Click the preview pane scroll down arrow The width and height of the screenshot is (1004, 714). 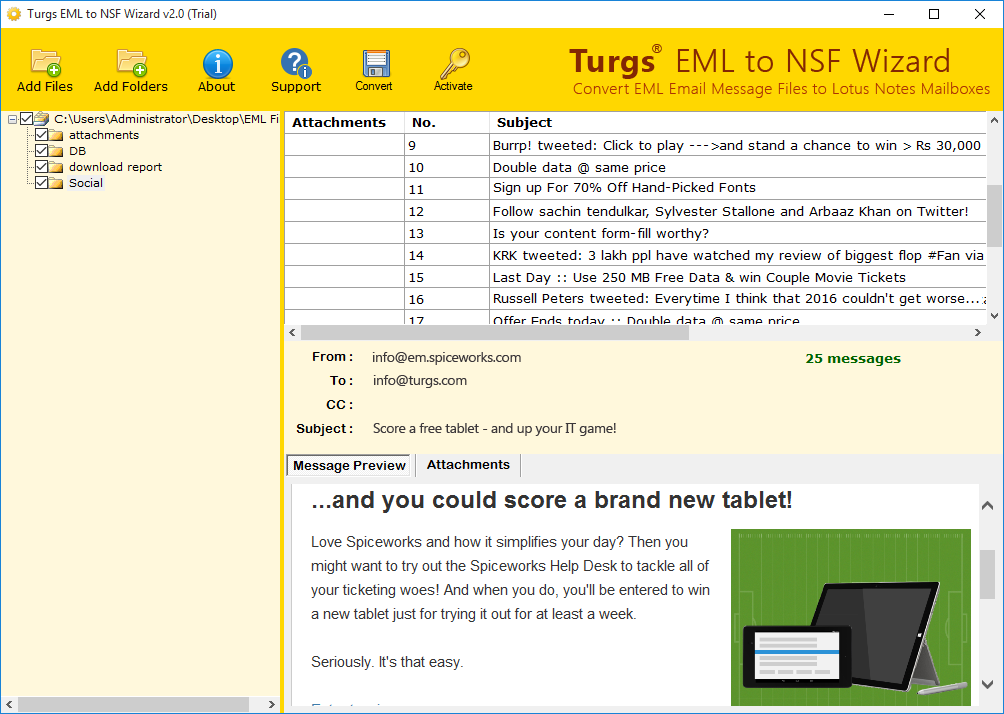[x=987, y=685]
